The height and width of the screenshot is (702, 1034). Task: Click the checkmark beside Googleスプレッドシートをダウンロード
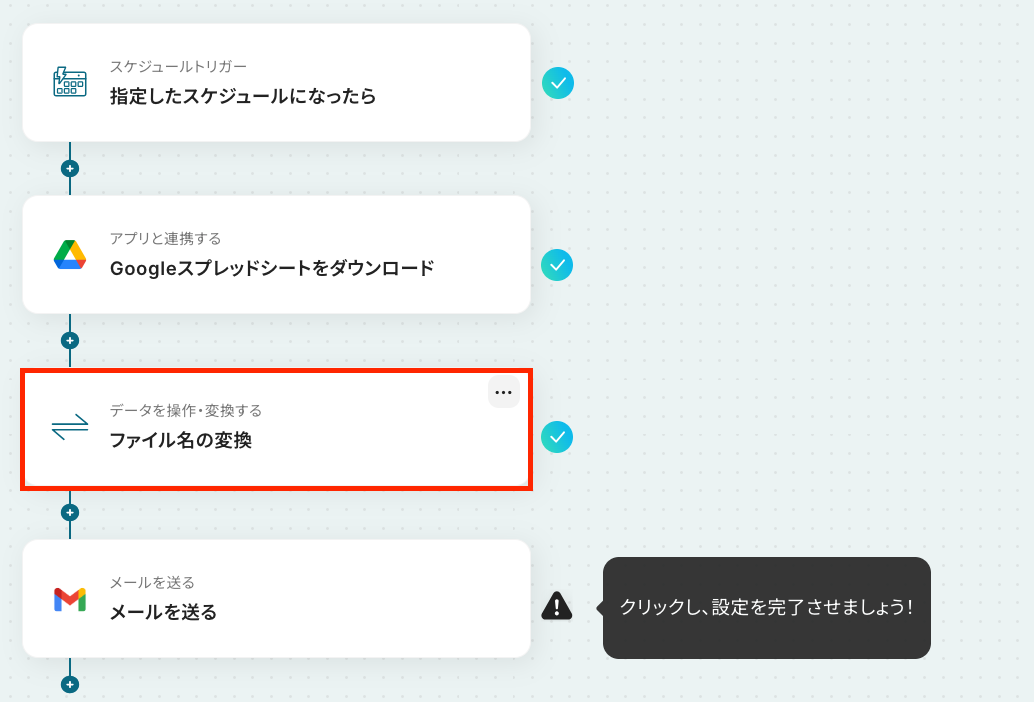(557, 265)
